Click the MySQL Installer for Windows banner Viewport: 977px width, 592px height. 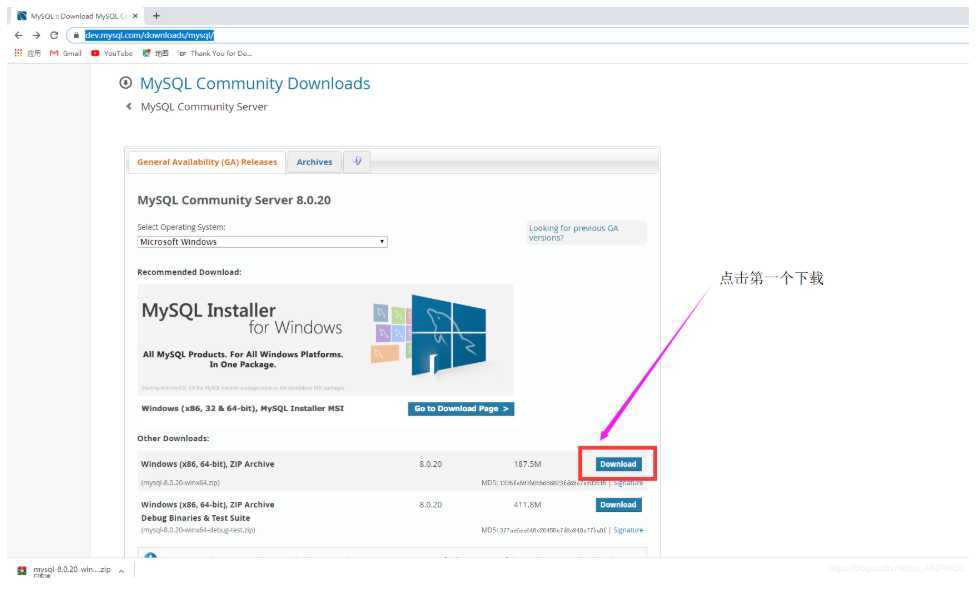pos(325,340)
